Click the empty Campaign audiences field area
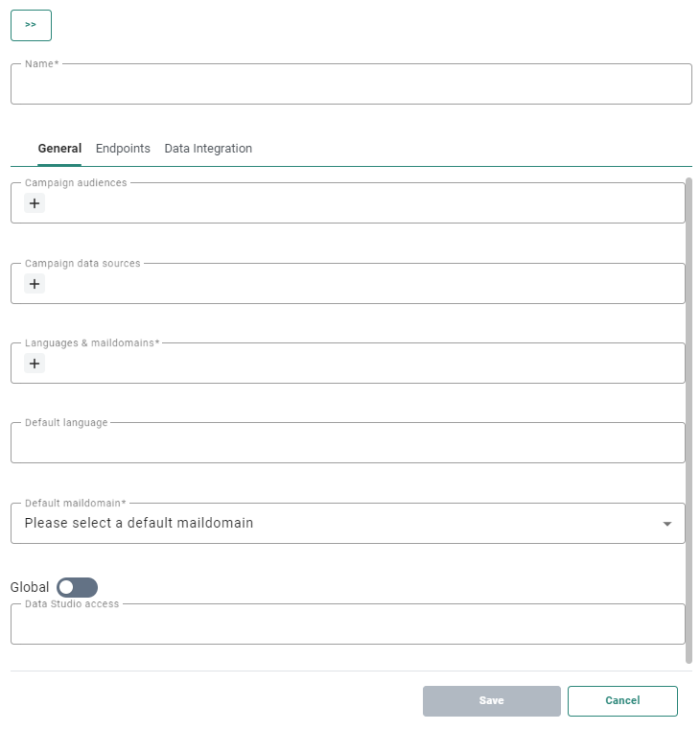This screenshot has height=730, width=700. click(360, 204)
